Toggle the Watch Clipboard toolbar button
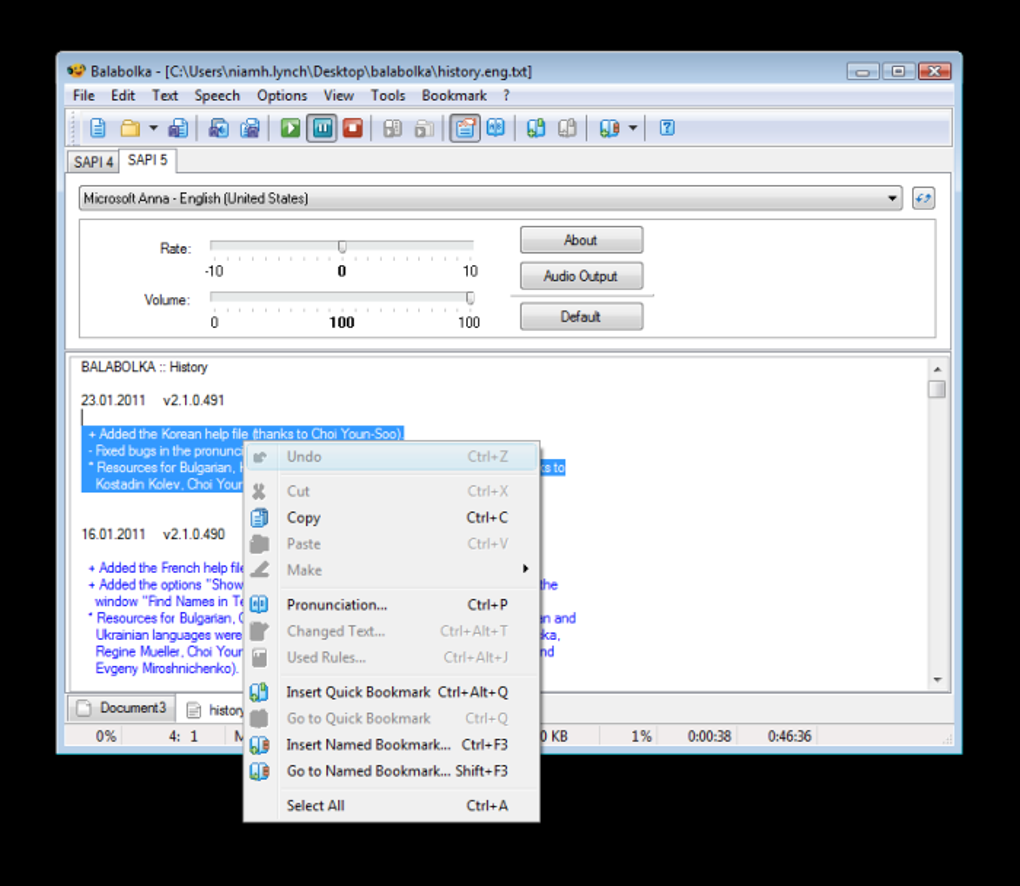 click(x=464, y=128)
